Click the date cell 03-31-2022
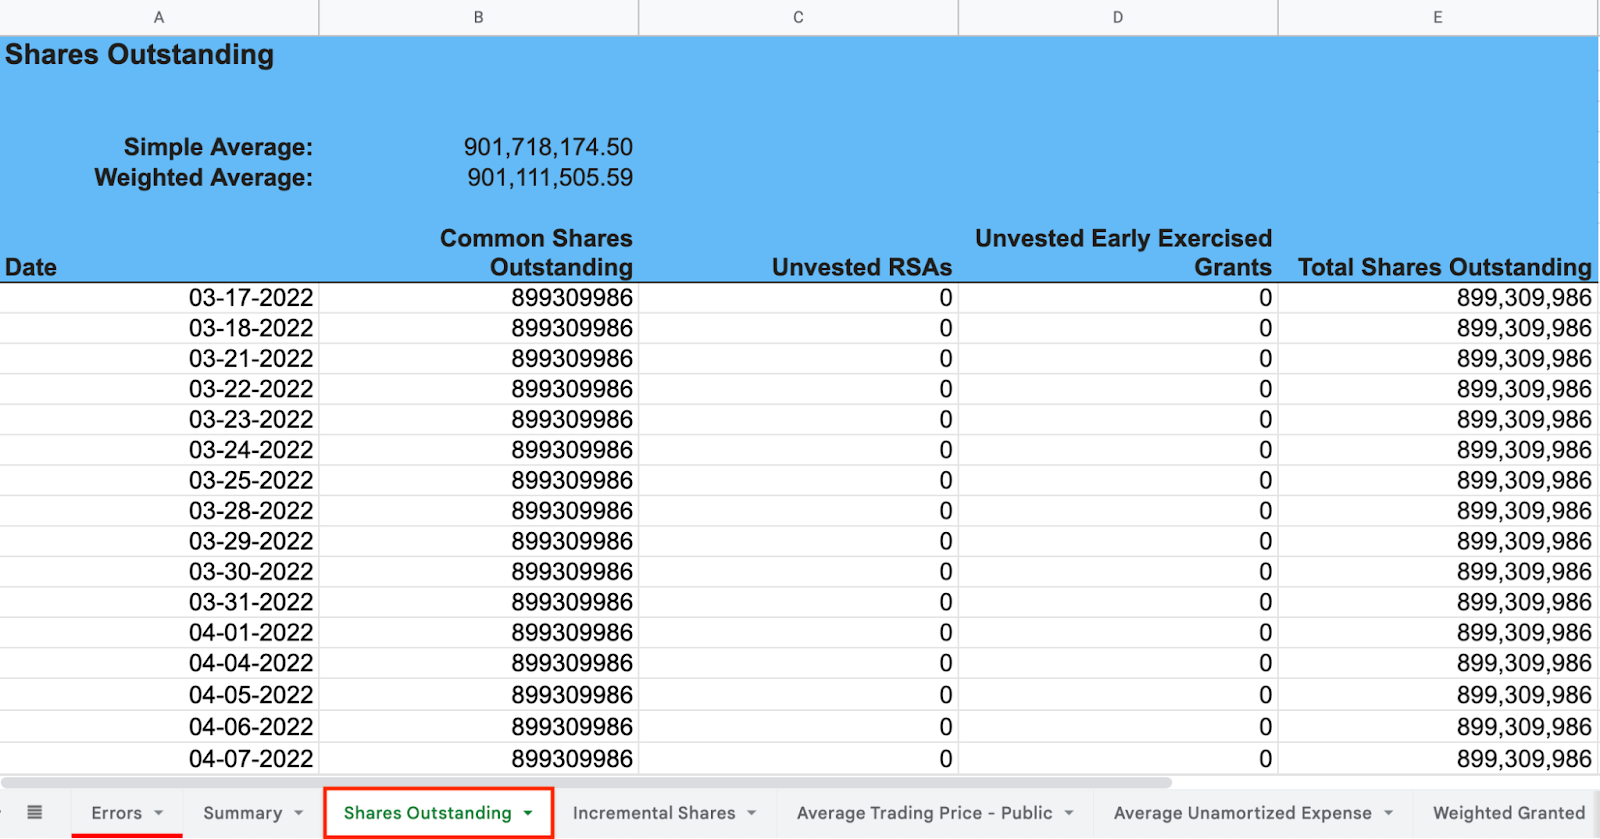Image resolution: width=1600 pixels, height=839 pixels. 159,602
